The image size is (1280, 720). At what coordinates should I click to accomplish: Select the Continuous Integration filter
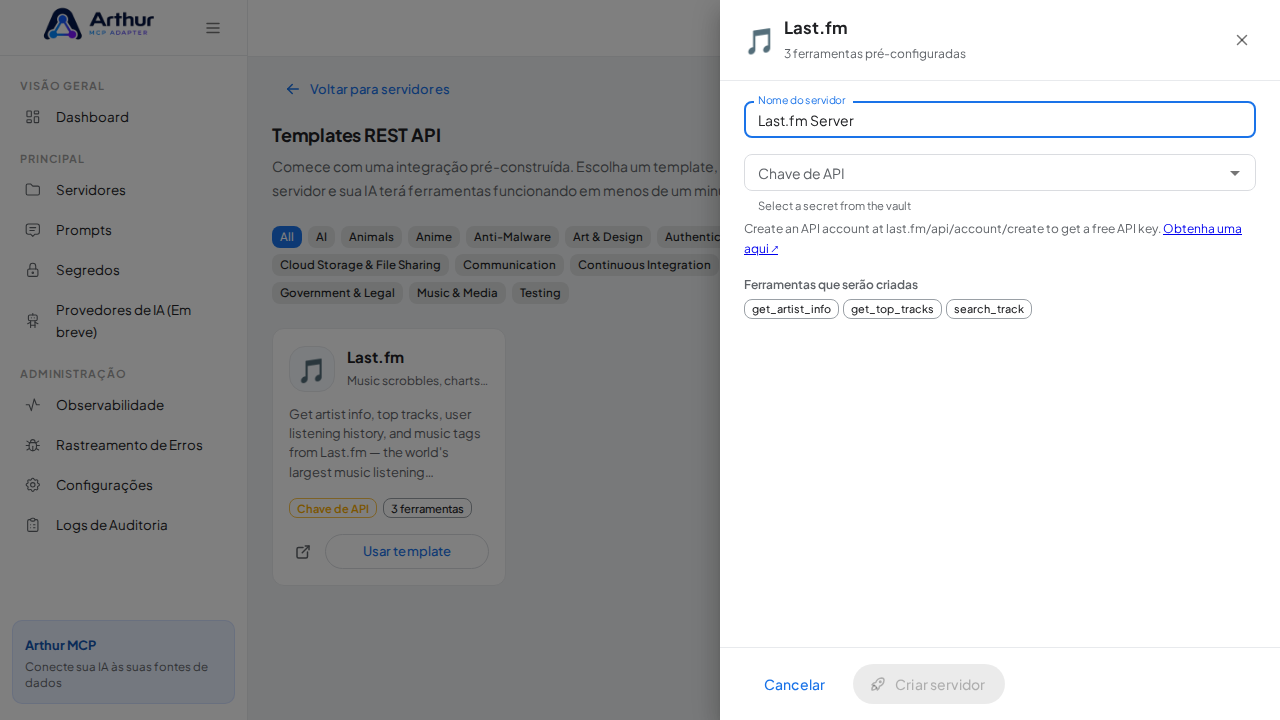645,265
